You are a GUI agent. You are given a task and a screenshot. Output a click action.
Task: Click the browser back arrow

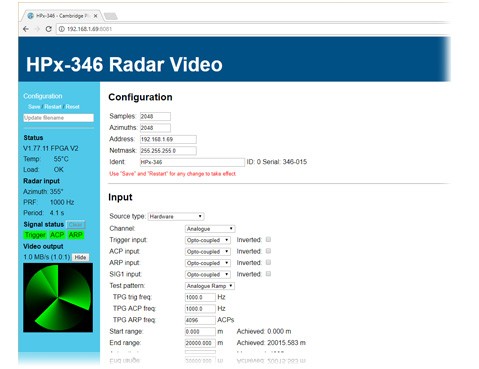[x=26, y=29]
